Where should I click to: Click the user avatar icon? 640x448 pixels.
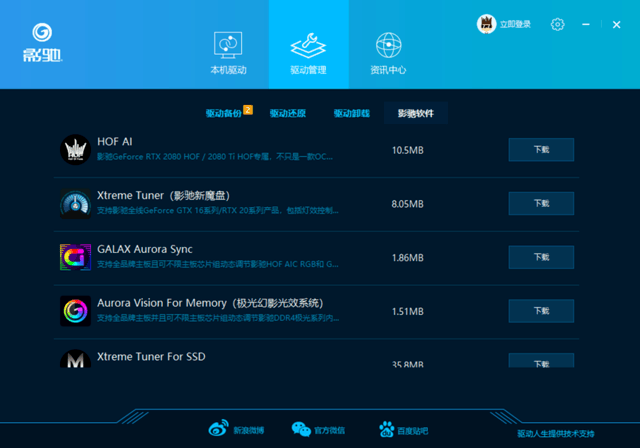click(x=487, y=24)
